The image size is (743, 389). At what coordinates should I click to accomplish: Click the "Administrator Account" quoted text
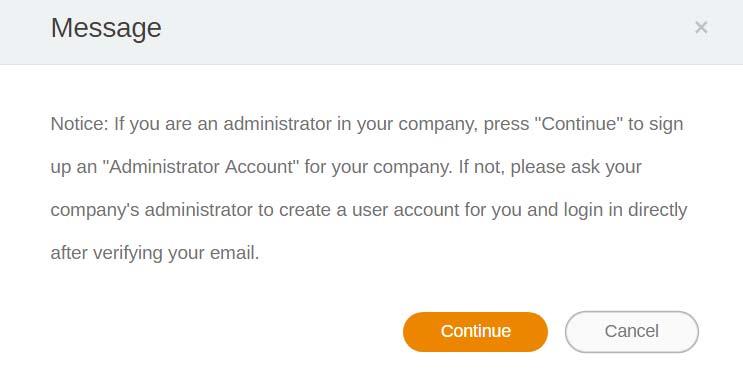coord(200,167)
